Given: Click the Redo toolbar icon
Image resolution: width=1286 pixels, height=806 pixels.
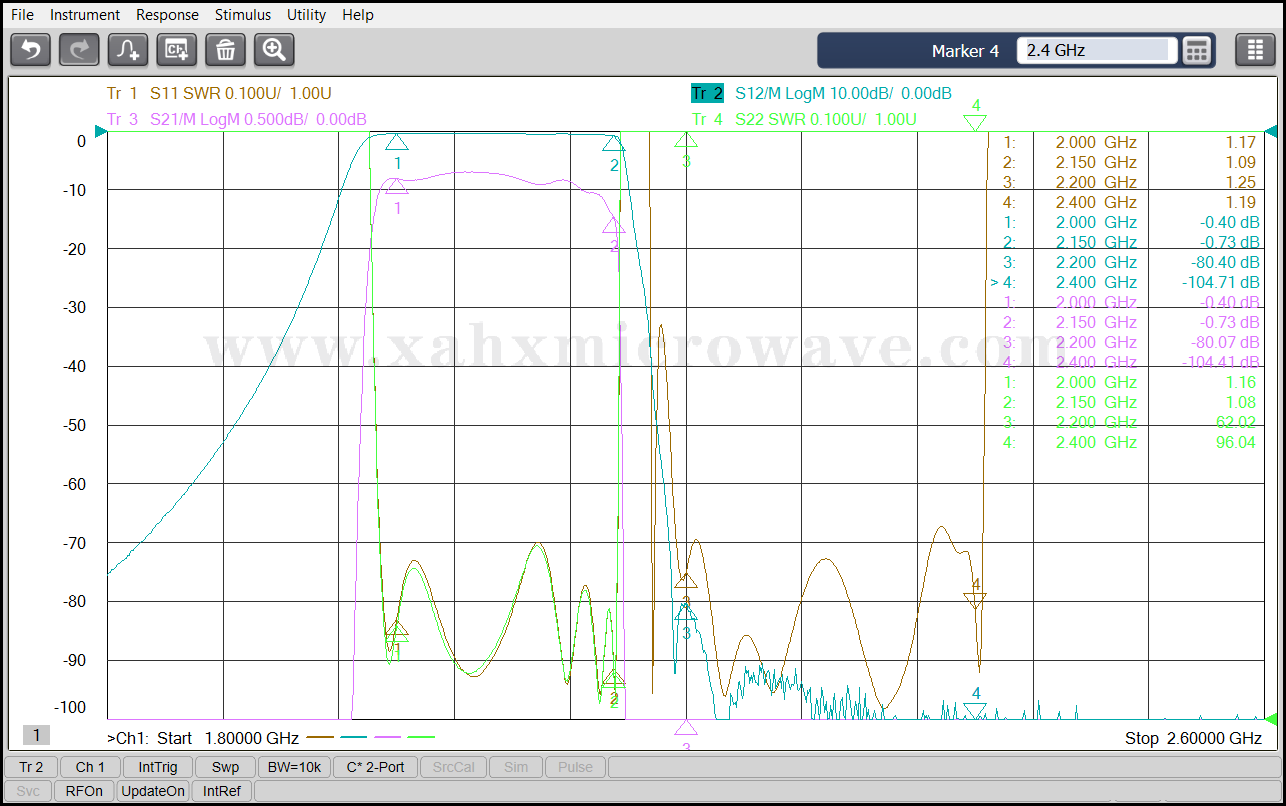Looking at the screenshot, I should click(x=79, y=50).
